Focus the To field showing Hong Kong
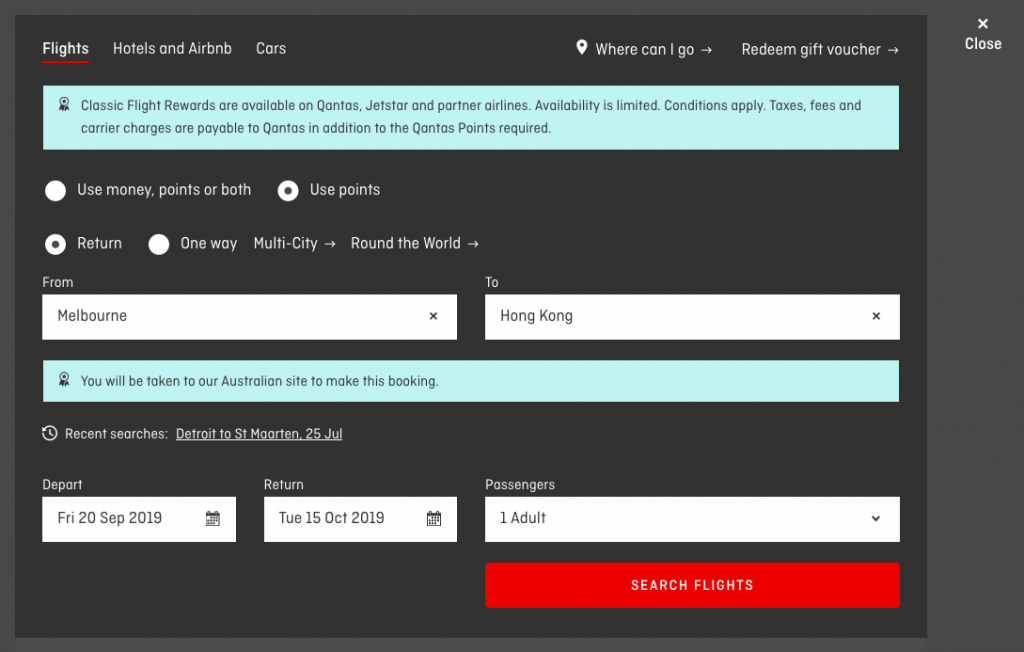This screenshot has width=1024, height=652. (692, 317)
